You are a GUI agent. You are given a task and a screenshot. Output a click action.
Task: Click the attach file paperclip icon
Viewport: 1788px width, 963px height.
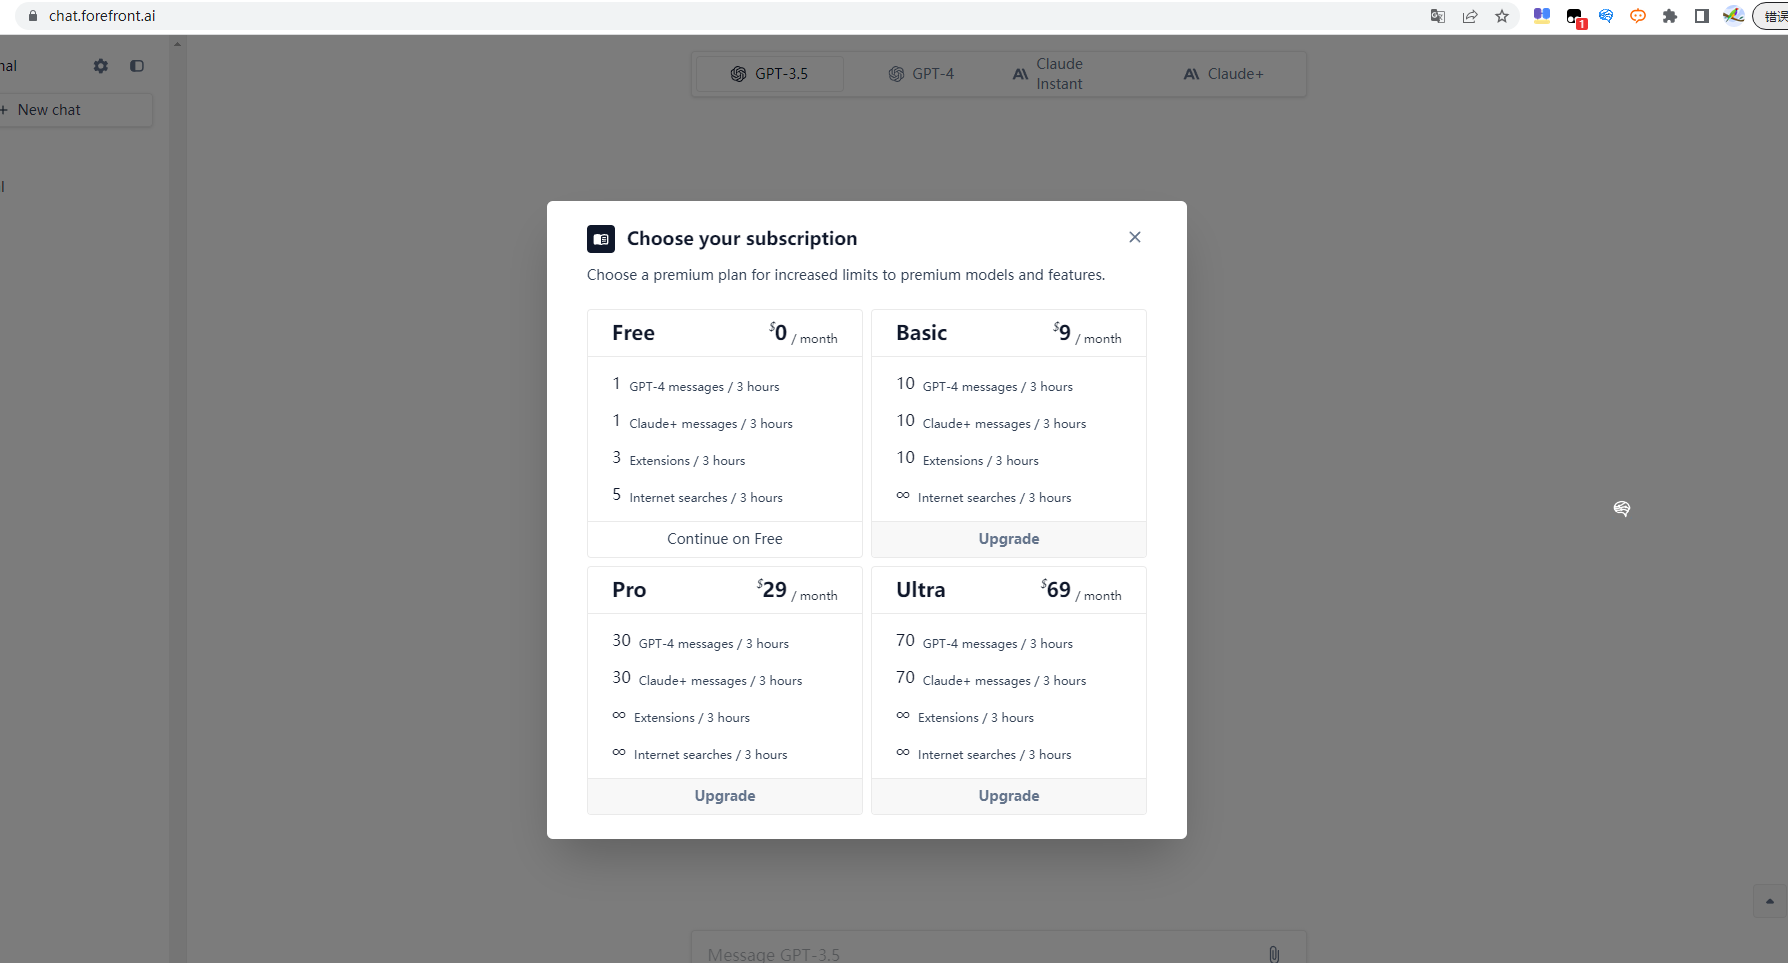pyautogui.click(x=1274, y=954)
